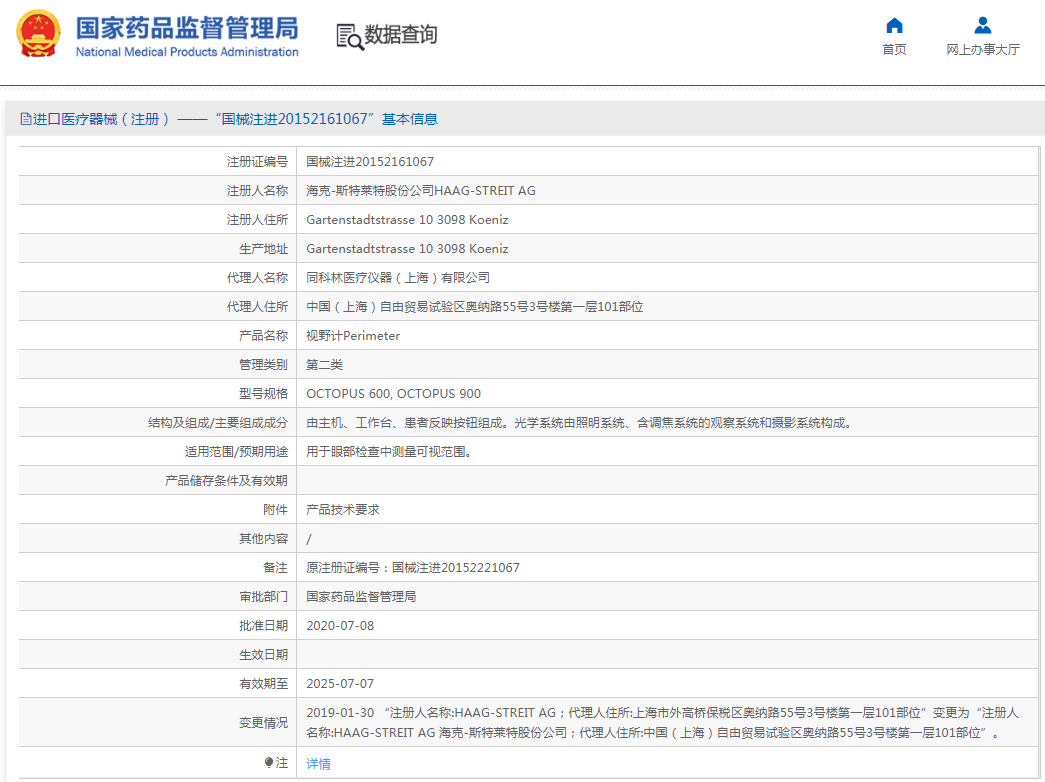
Task: Open 网上办事大厅 via the person icon
Action: point(982,26)
